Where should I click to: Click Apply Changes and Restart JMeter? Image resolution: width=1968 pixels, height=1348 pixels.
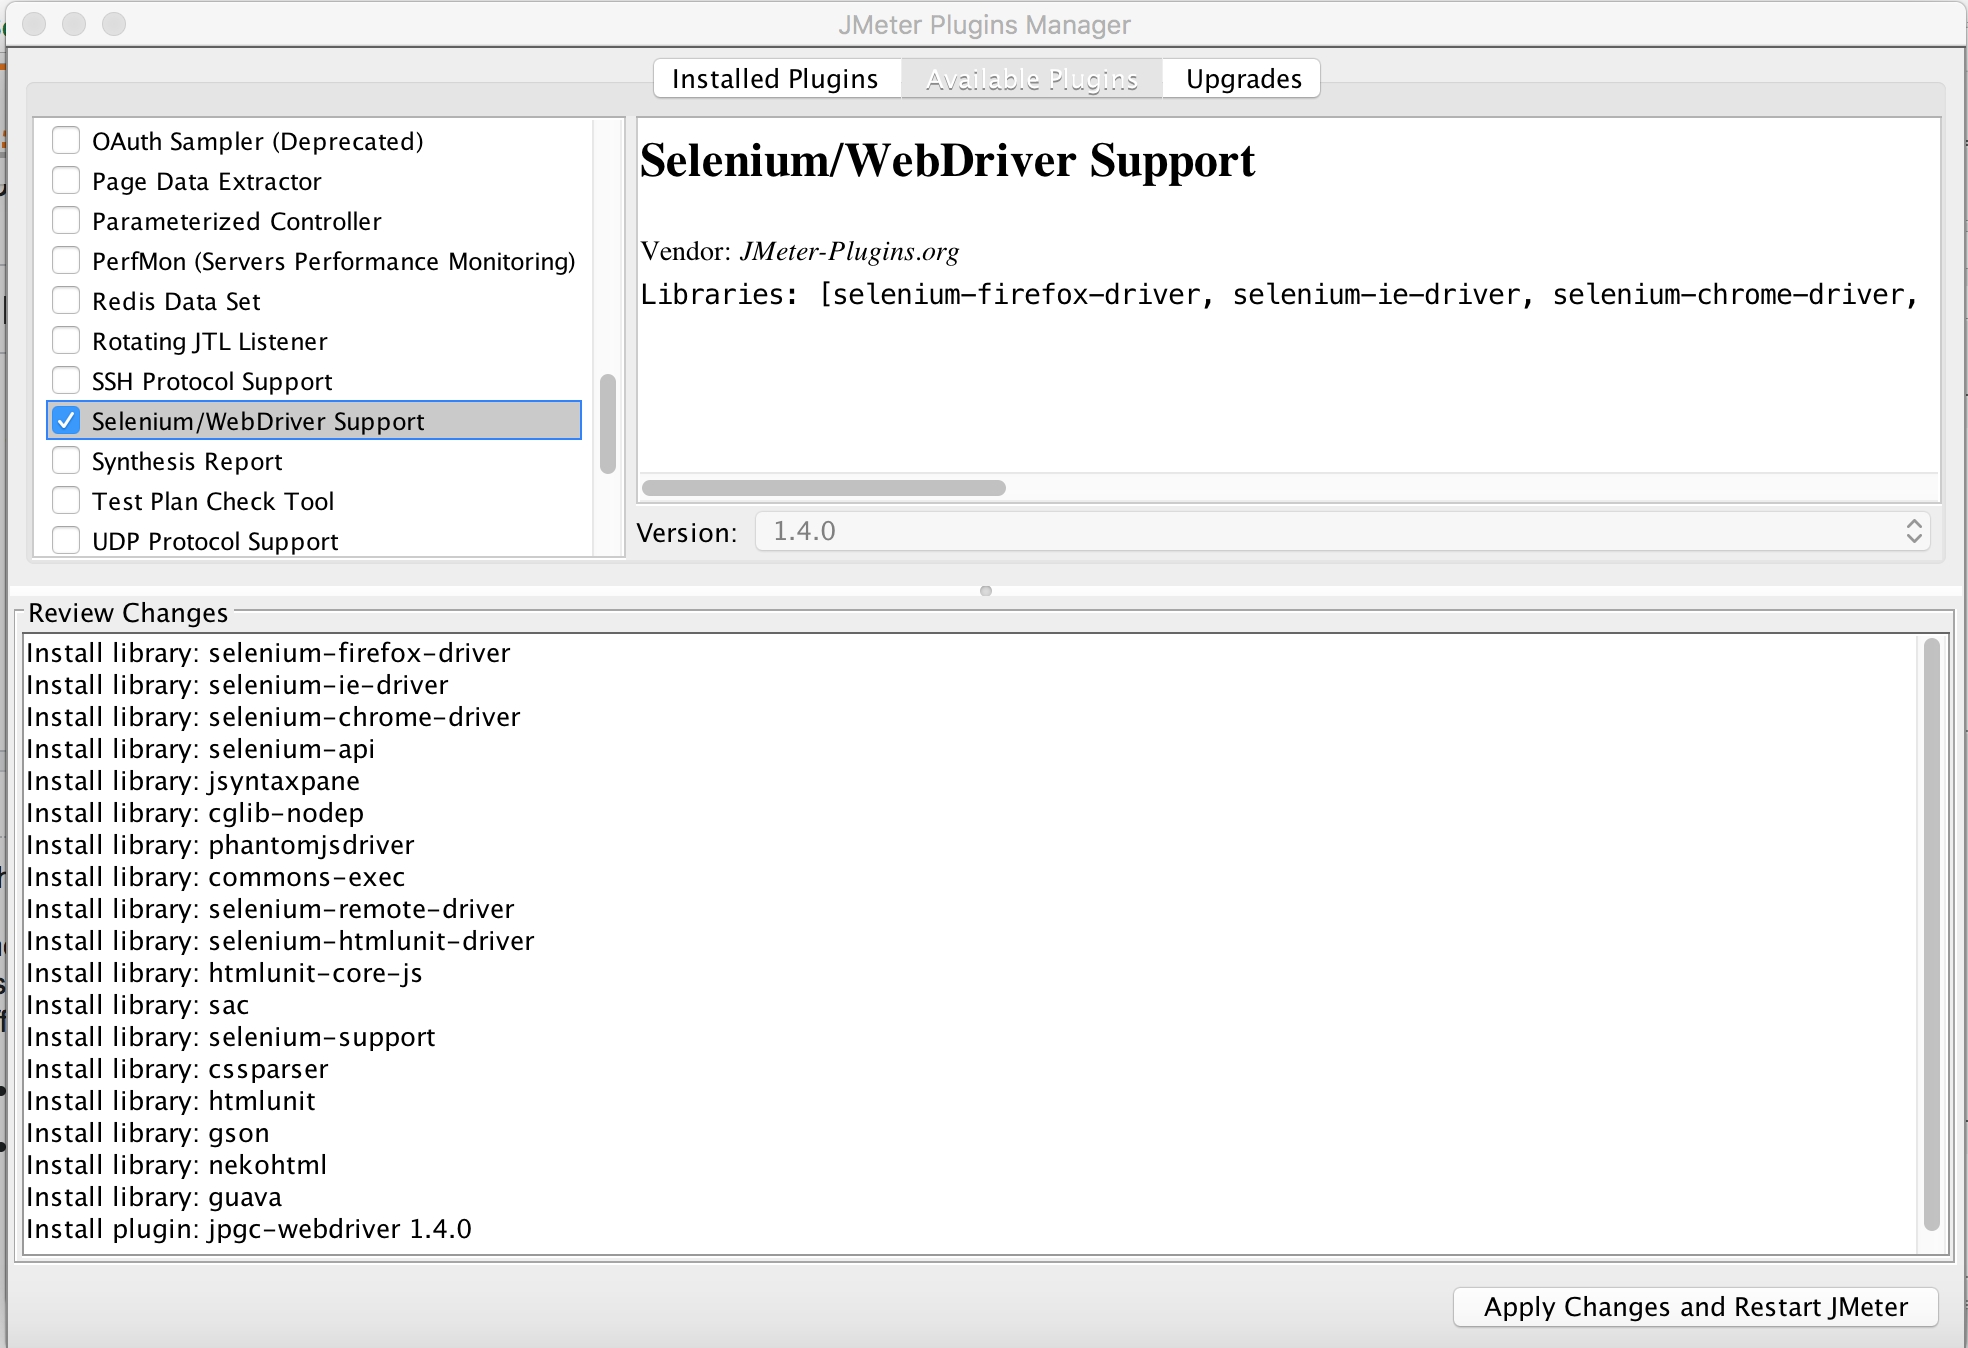click(x=1695, y=1307)
